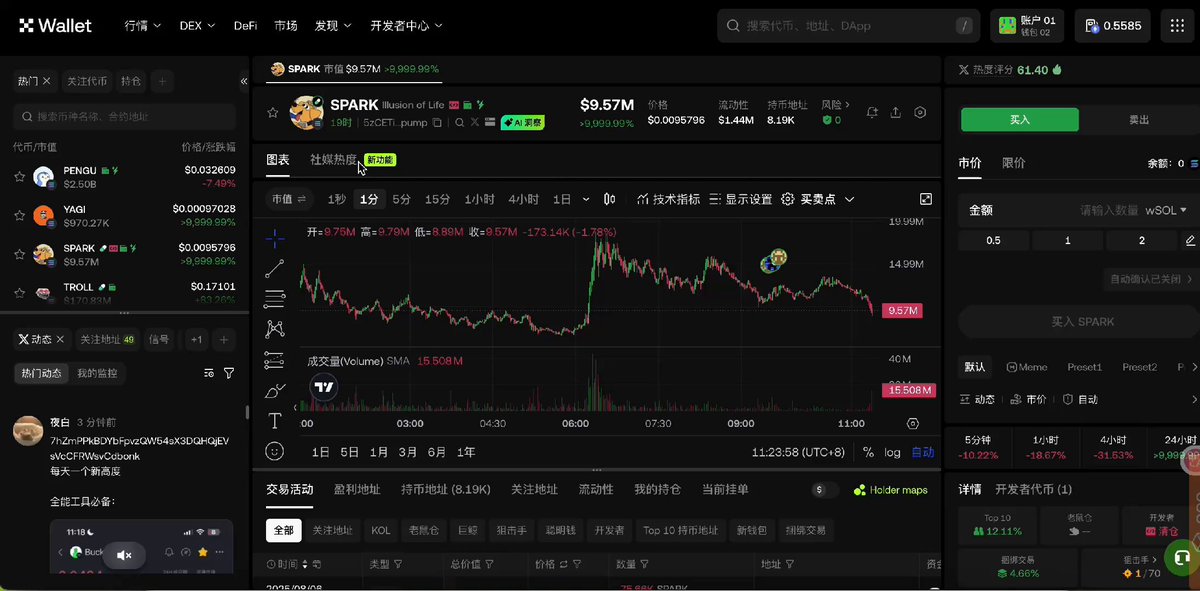Screen dimensions: 1200x591
Task: Edit preset amounts pencil icon
Action: [1190, 240]
